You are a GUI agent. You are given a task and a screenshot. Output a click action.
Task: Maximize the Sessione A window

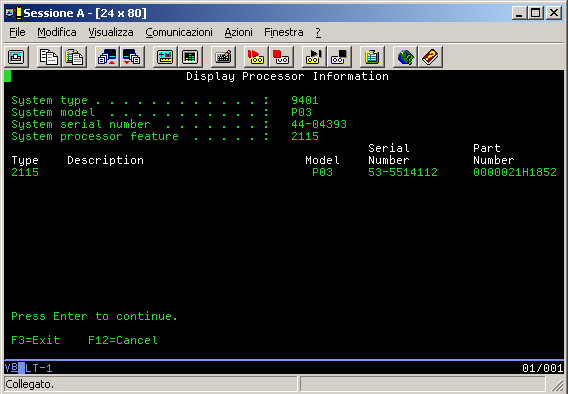pos(535,13)
